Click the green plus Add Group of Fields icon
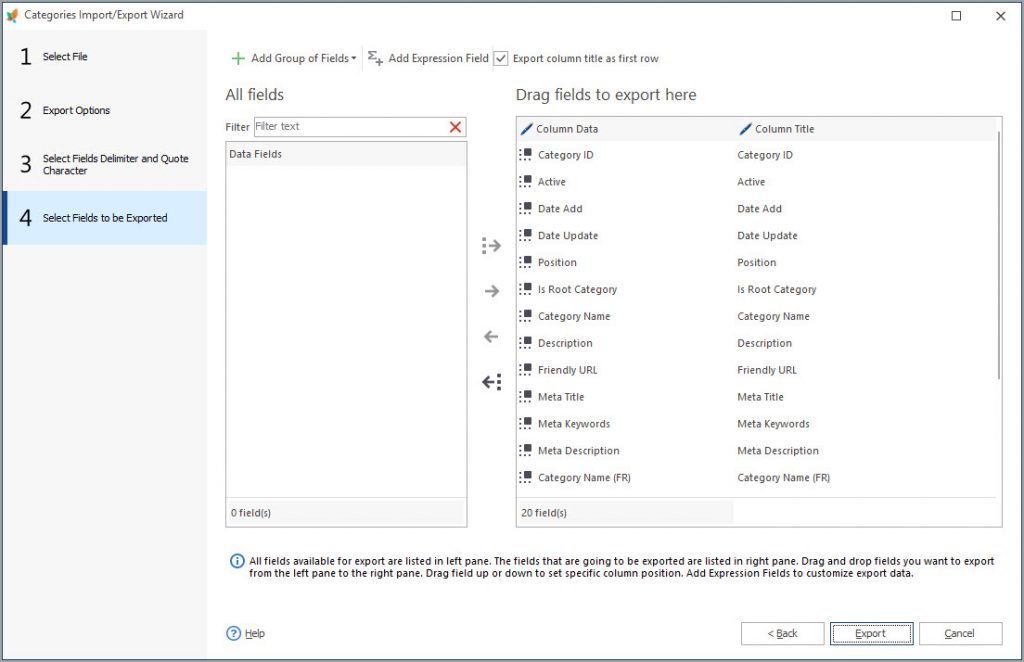This screenshot has height=662, width=1024. pos(239,58)
